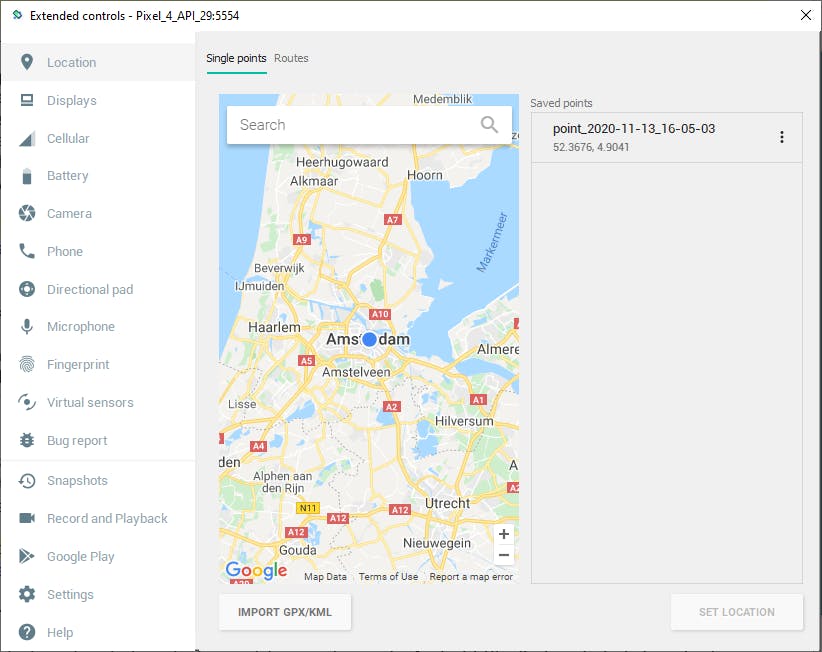
Task: Zoom in the map with plus
Action: point(504,534)
